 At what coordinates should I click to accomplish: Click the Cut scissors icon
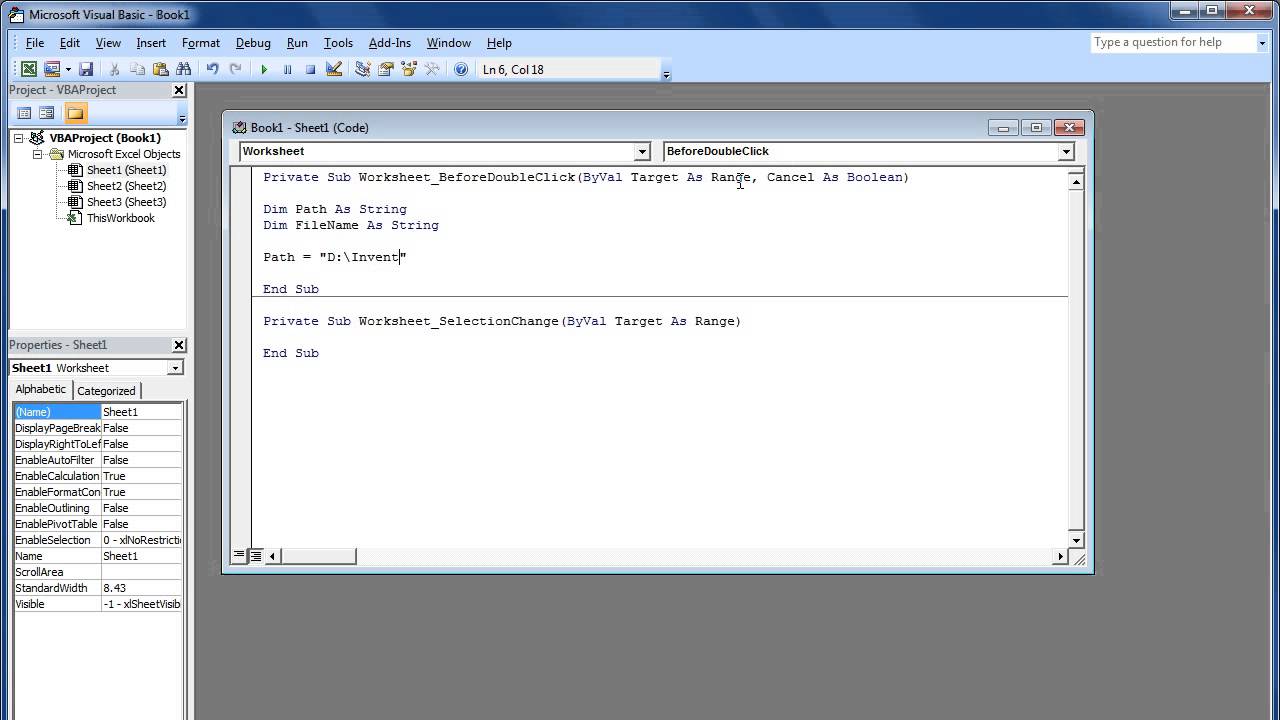pos(114,69)
